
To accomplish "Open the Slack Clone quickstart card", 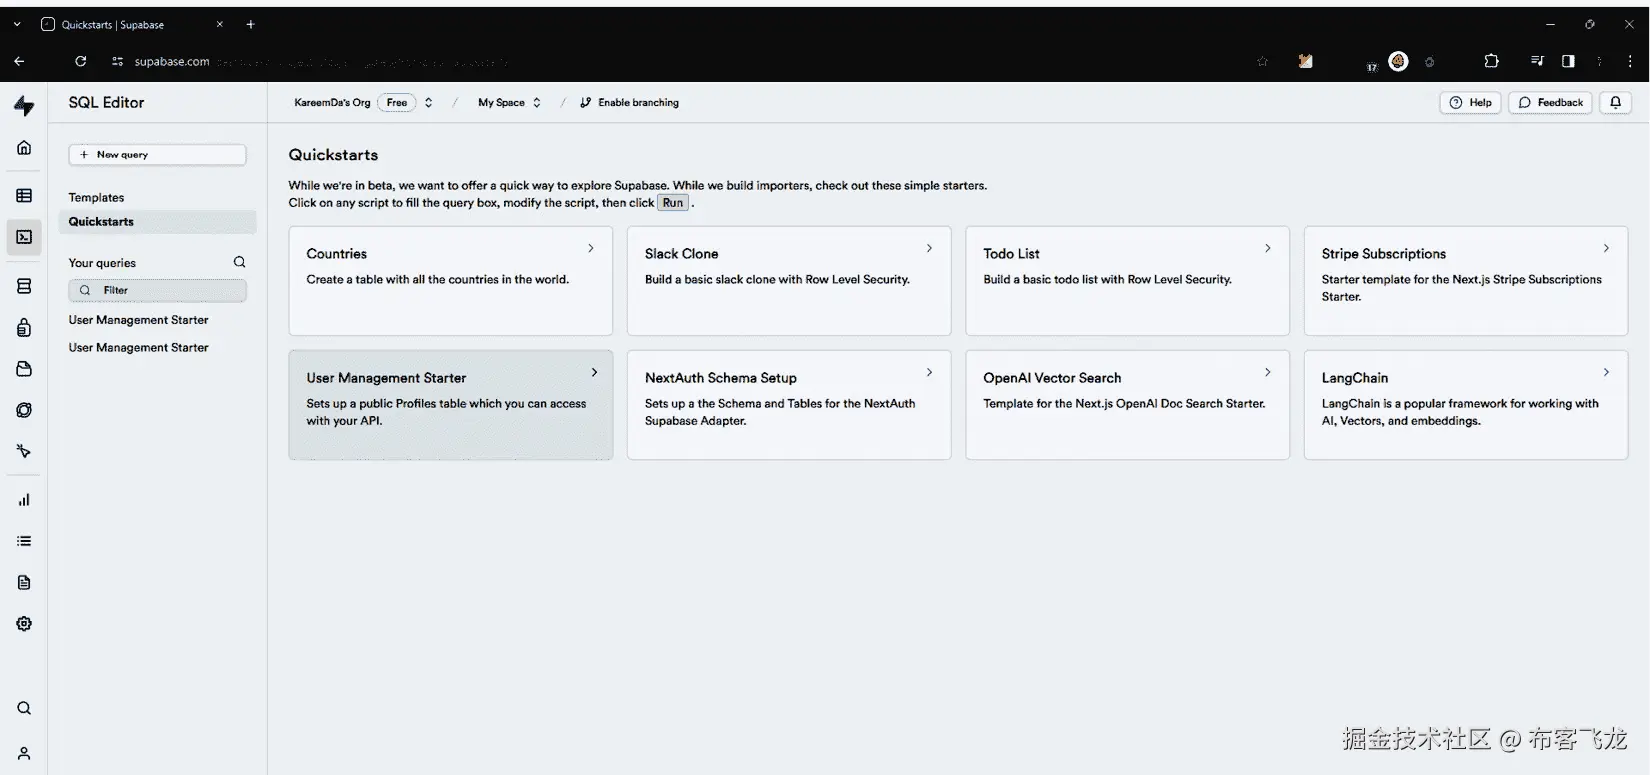I will 788,280.
